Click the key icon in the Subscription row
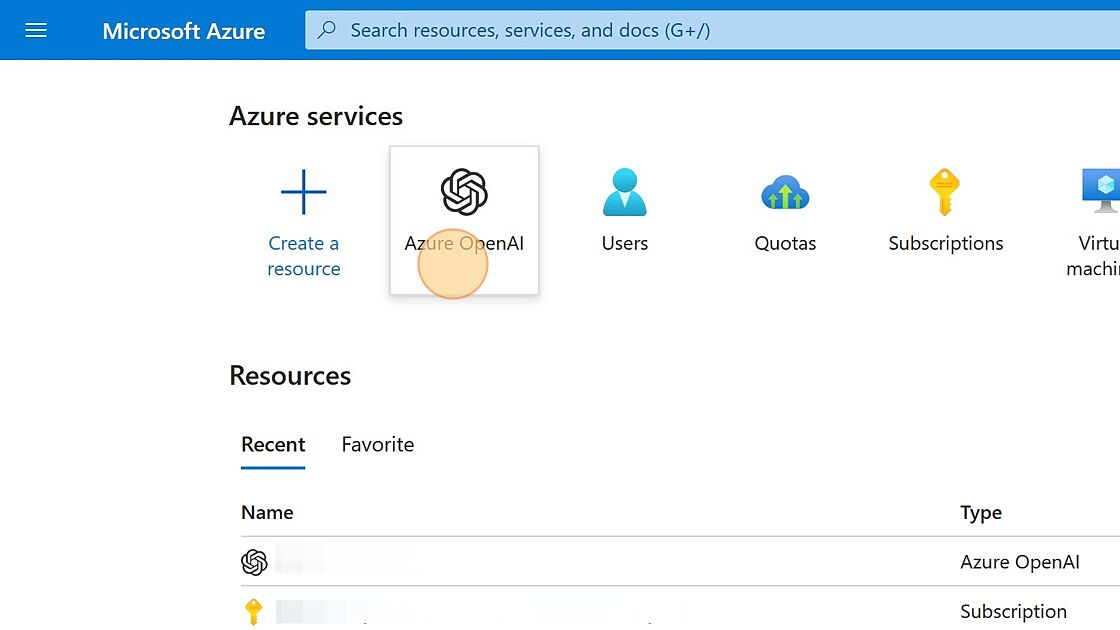1120x630 pixels. pyautogui.click(x=254, y=612)
